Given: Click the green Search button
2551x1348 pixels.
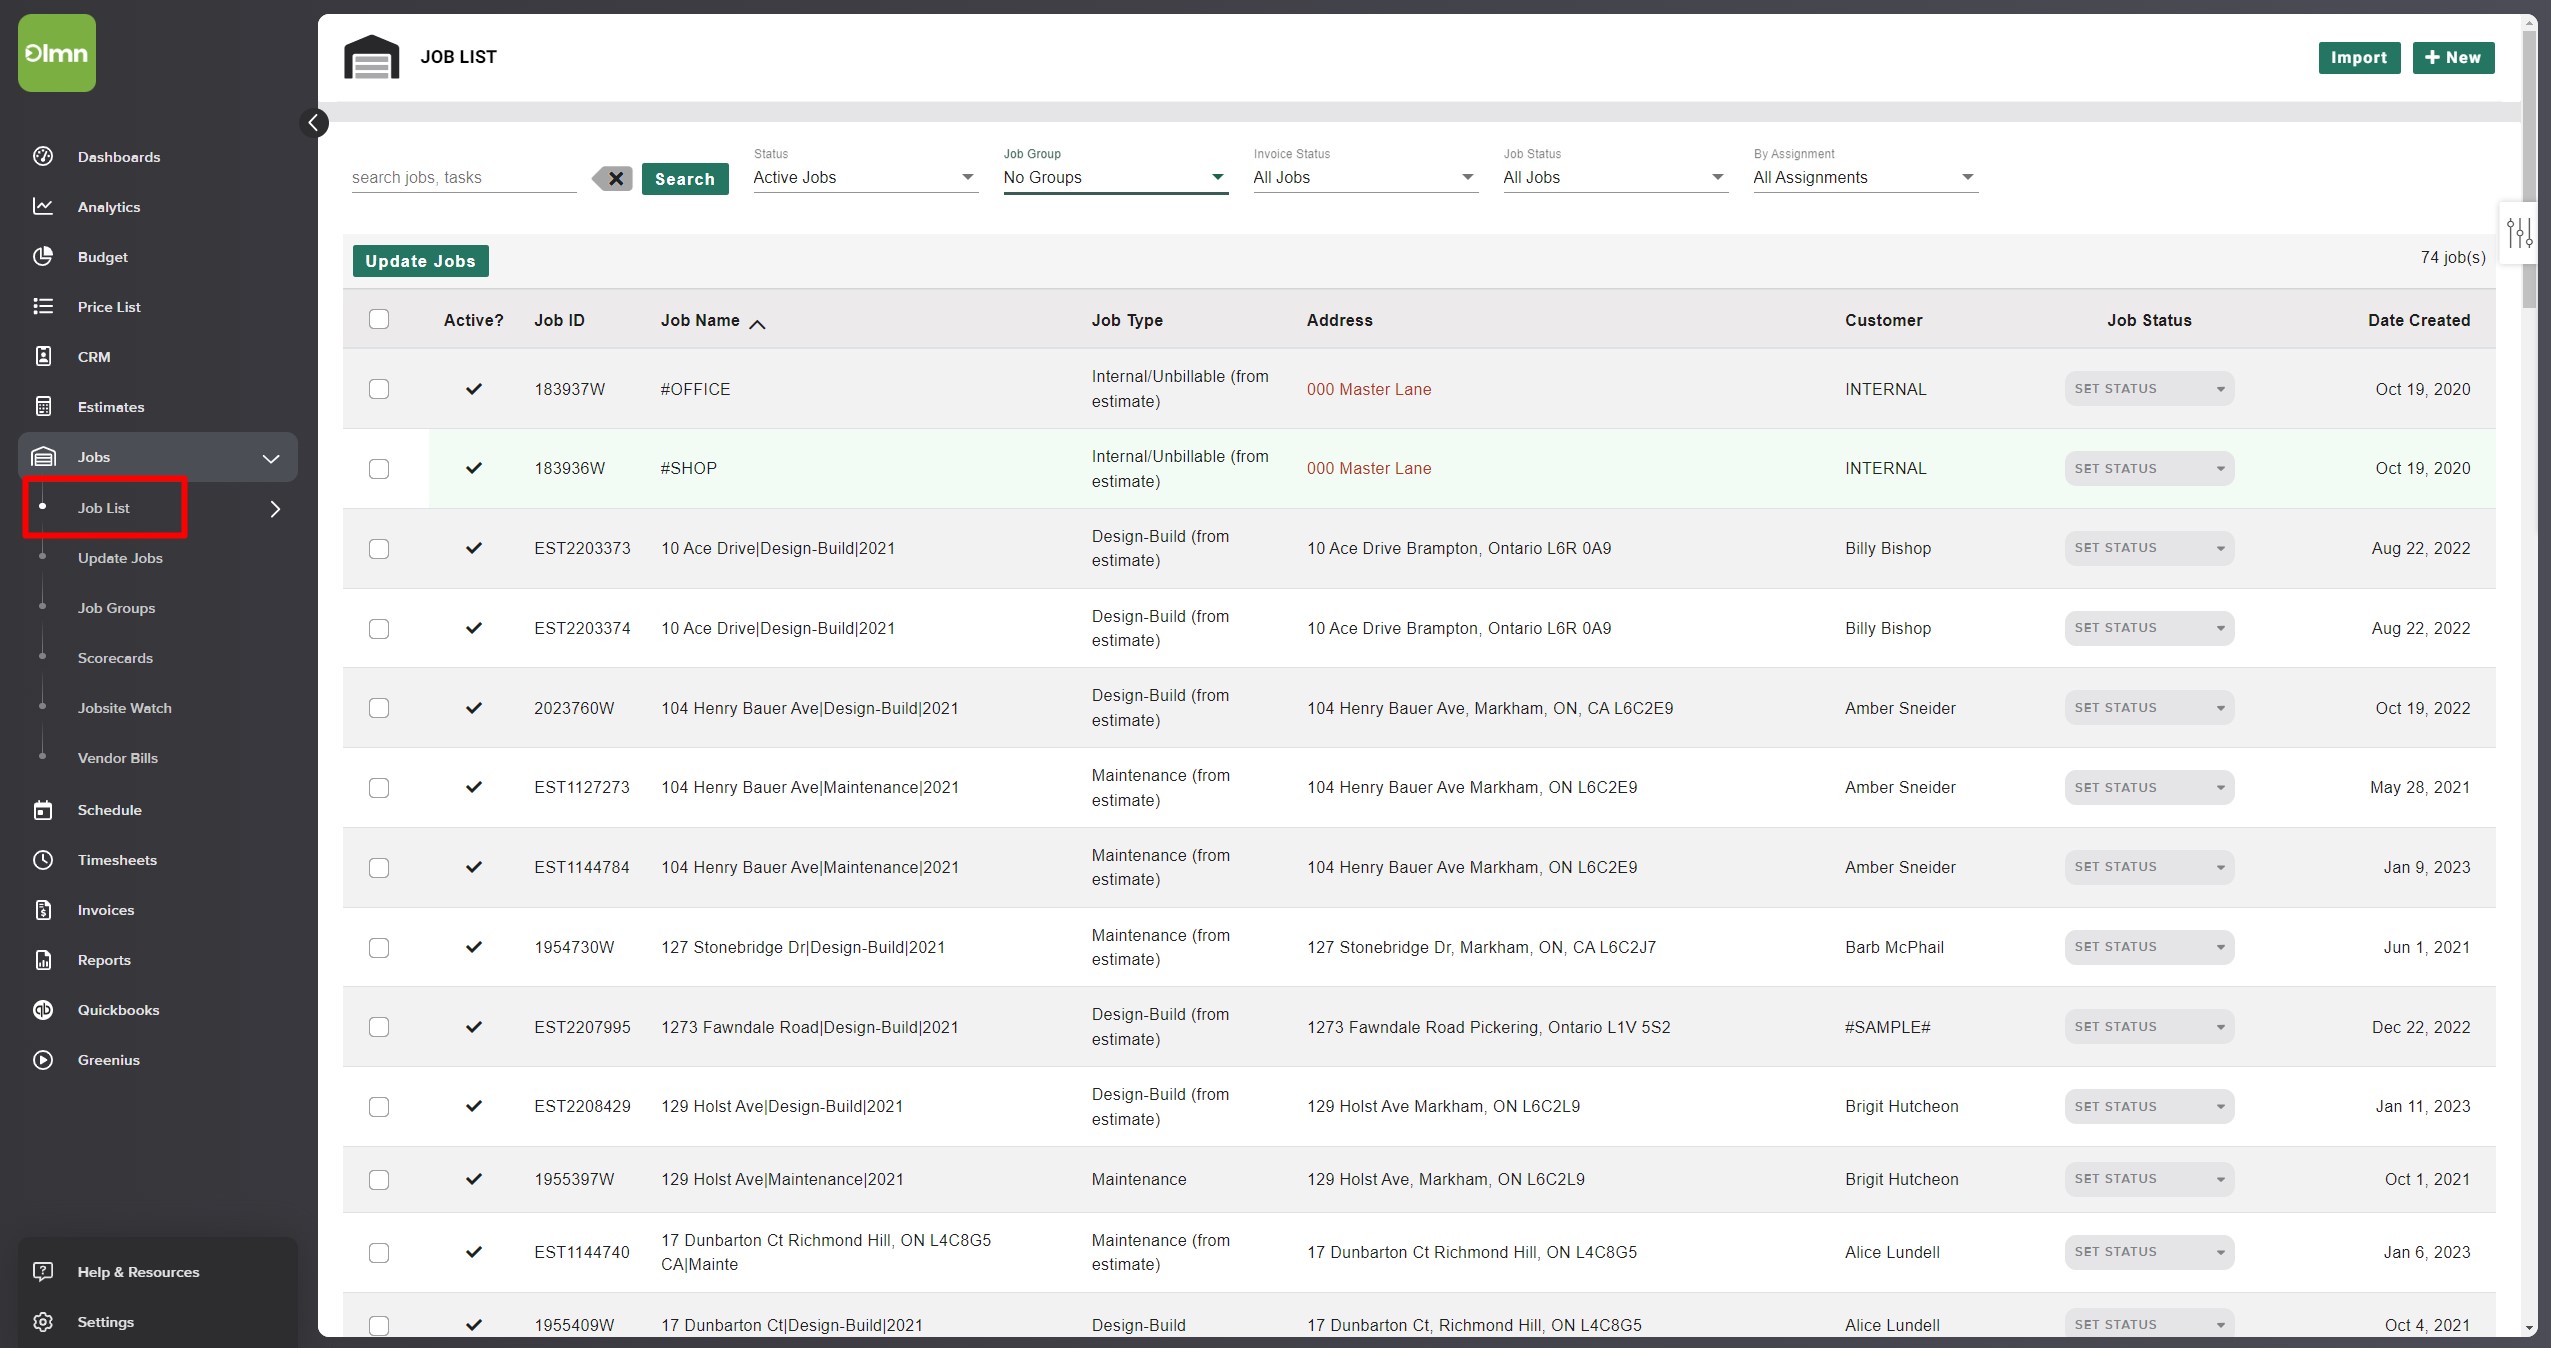Looking at the screenshot, I should [x=685, y=179].
